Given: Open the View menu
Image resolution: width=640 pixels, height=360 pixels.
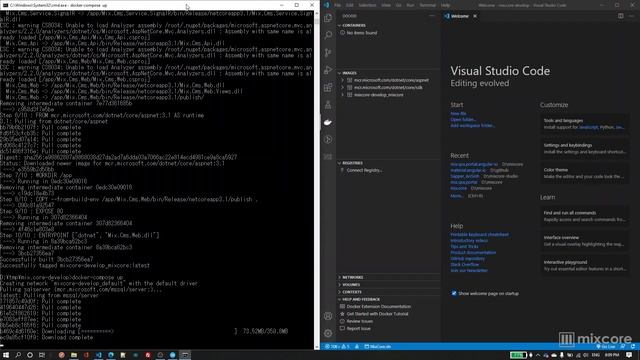Looking at the screenshot, I should (386, 5).
